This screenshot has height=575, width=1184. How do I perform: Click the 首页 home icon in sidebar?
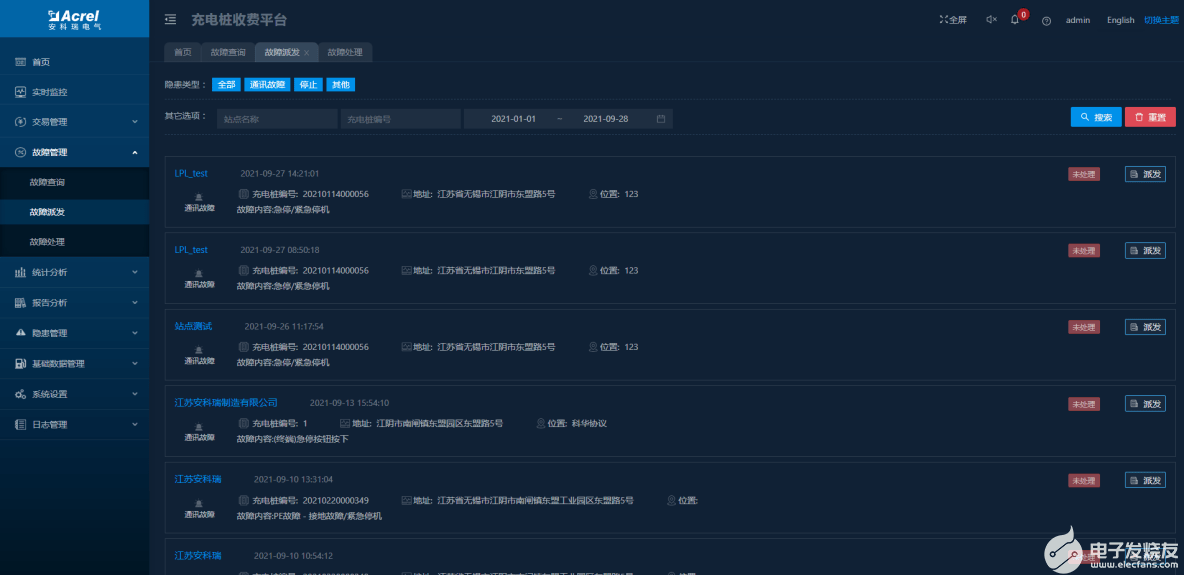20,62
